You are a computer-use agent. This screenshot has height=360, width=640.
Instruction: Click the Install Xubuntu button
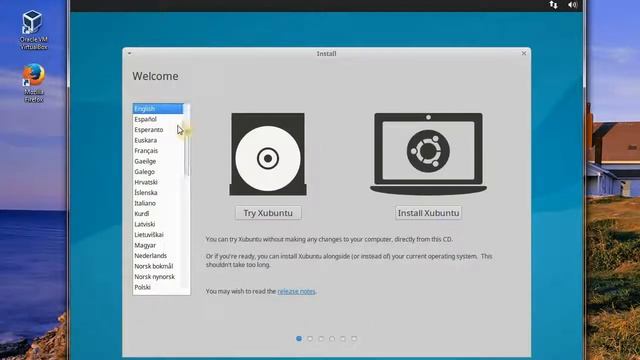(428, 213)
